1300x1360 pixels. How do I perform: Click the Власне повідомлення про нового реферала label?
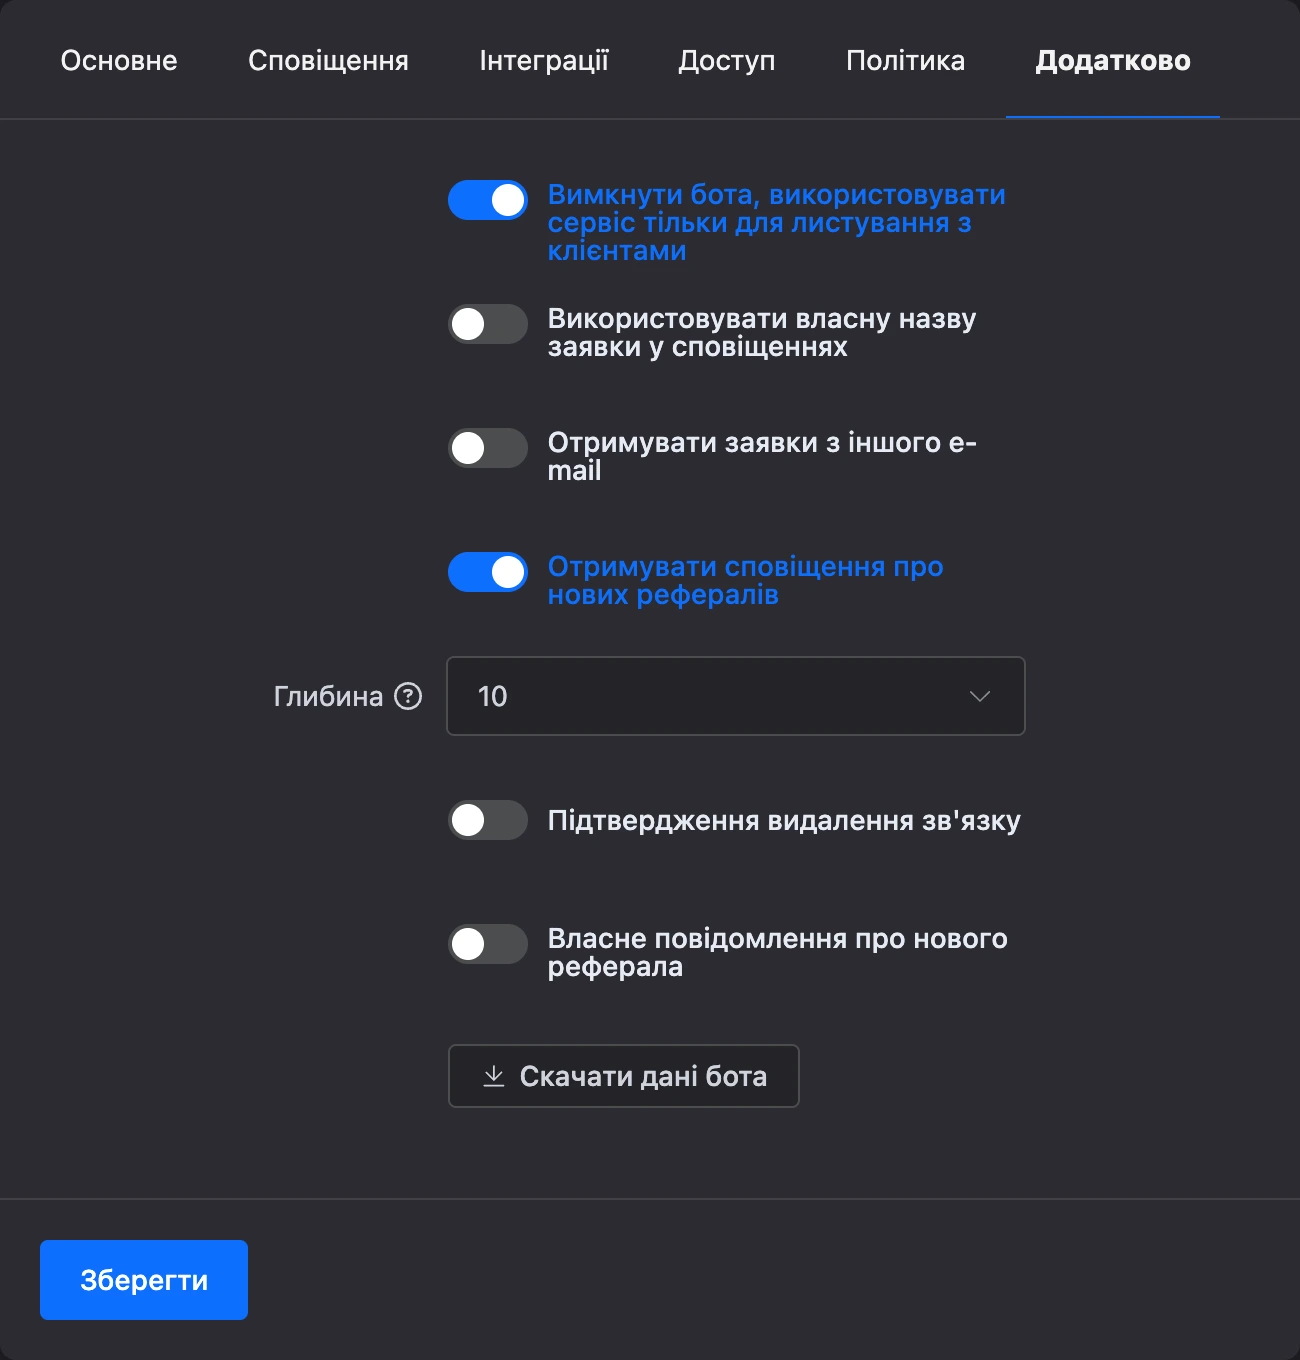pos(777,952)
